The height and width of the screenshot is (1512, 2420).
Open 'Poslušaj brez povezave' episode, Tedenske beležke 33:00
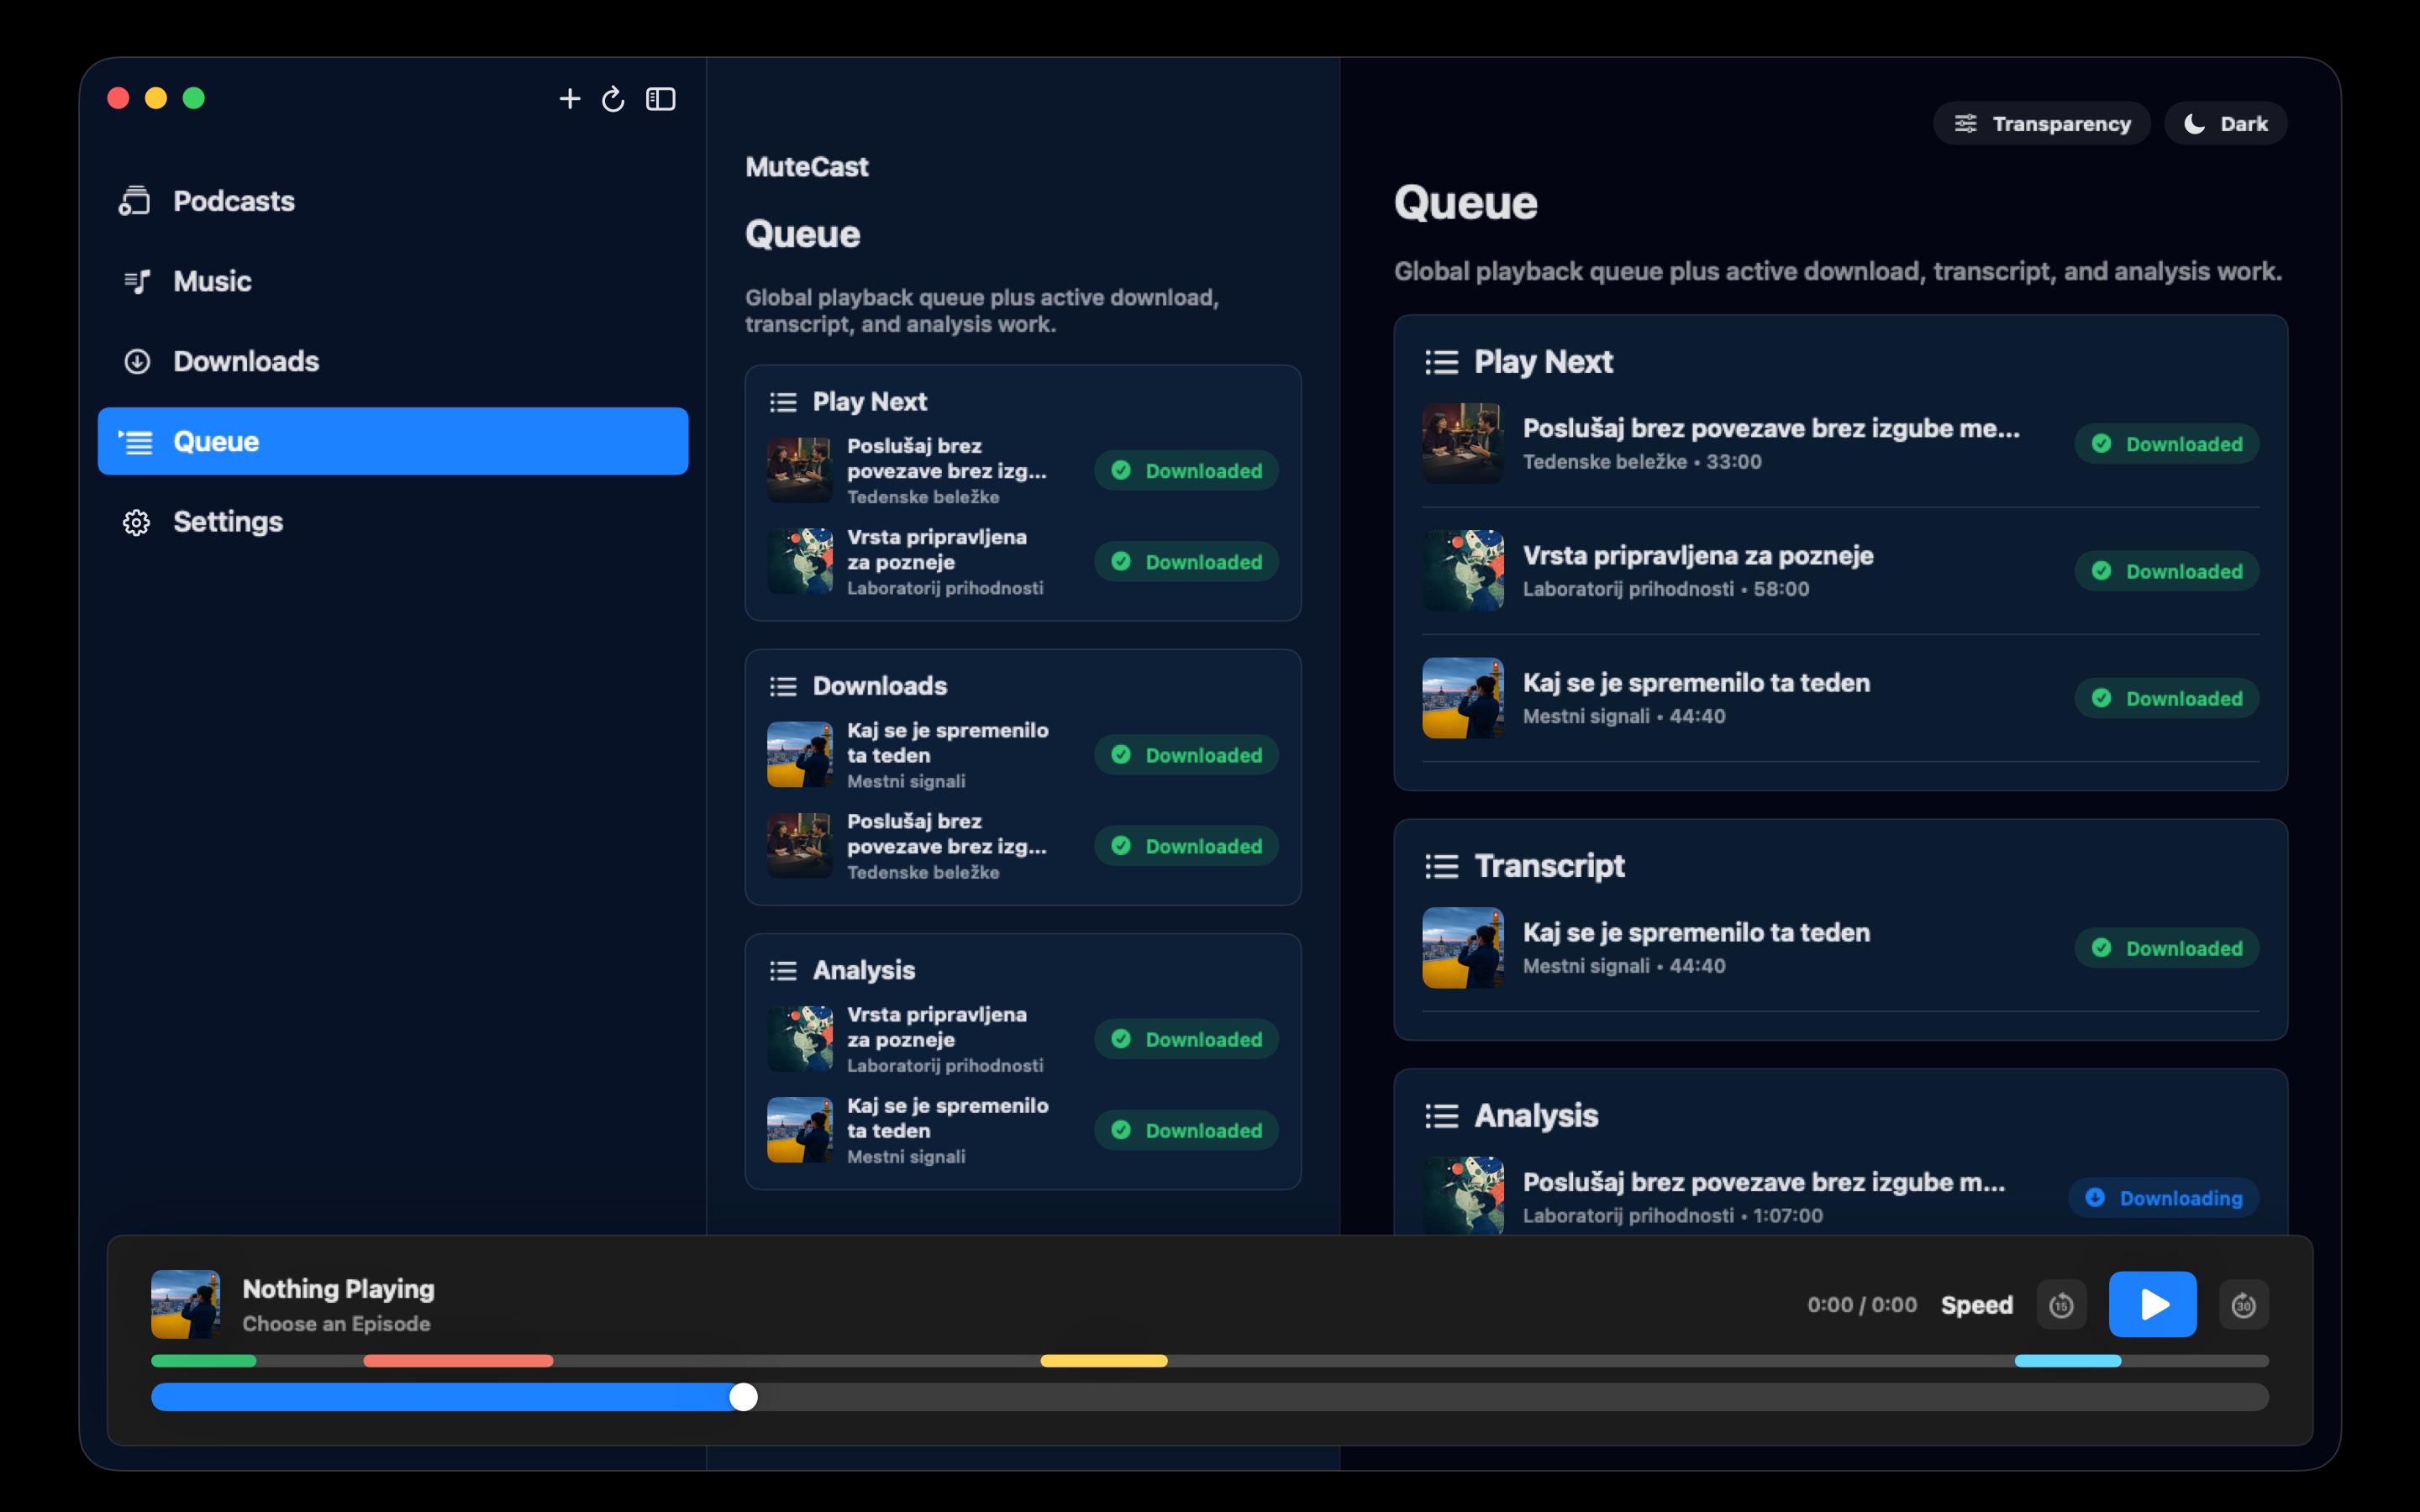click(1840, 444)
